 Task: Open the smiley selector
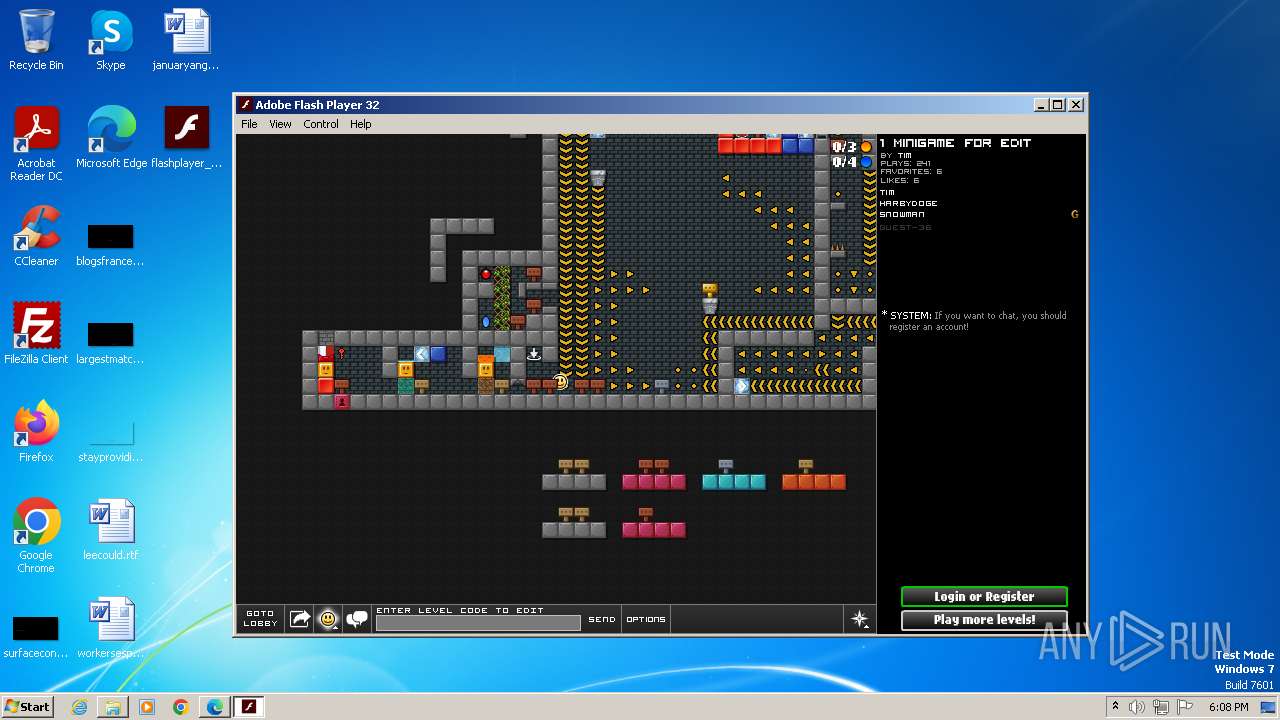[x=328, y=620]
